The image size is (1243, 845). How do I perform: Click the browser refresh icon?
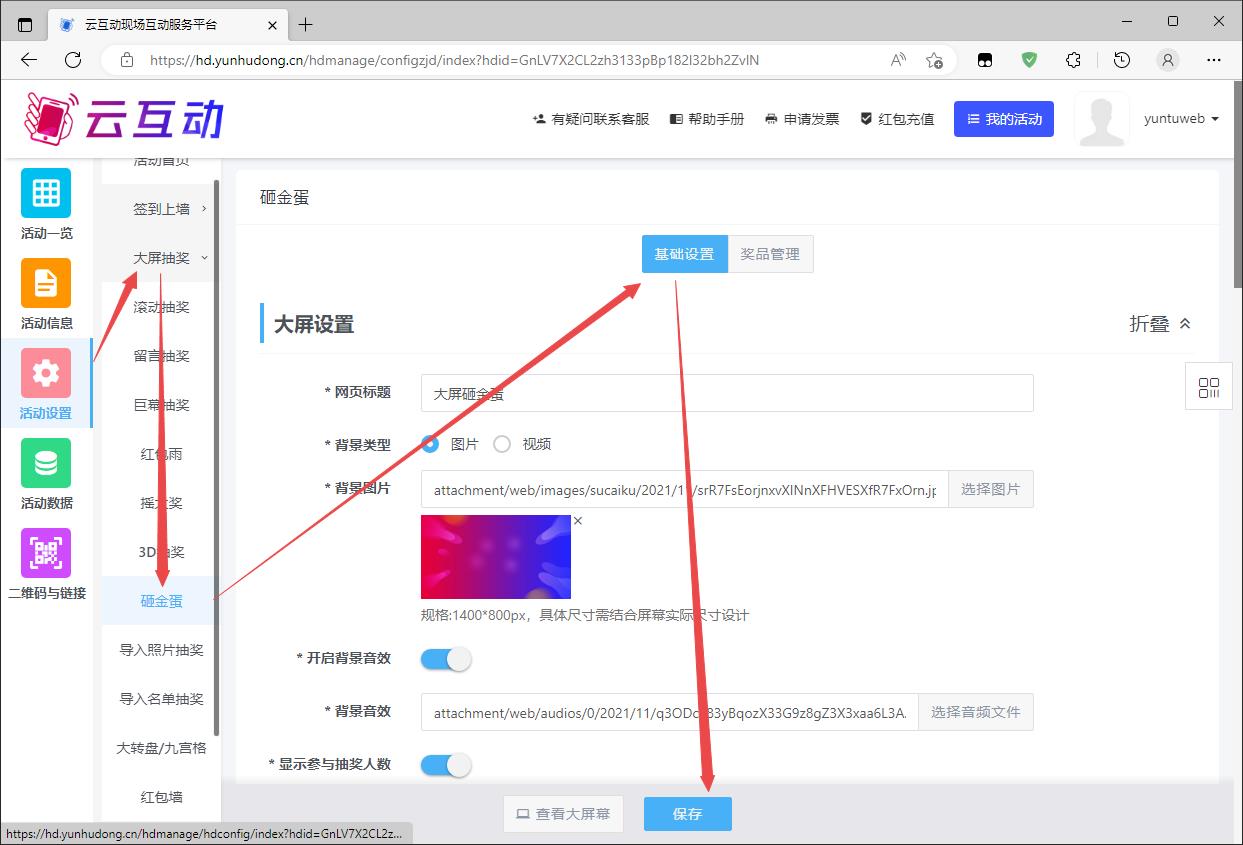[73, 60]
